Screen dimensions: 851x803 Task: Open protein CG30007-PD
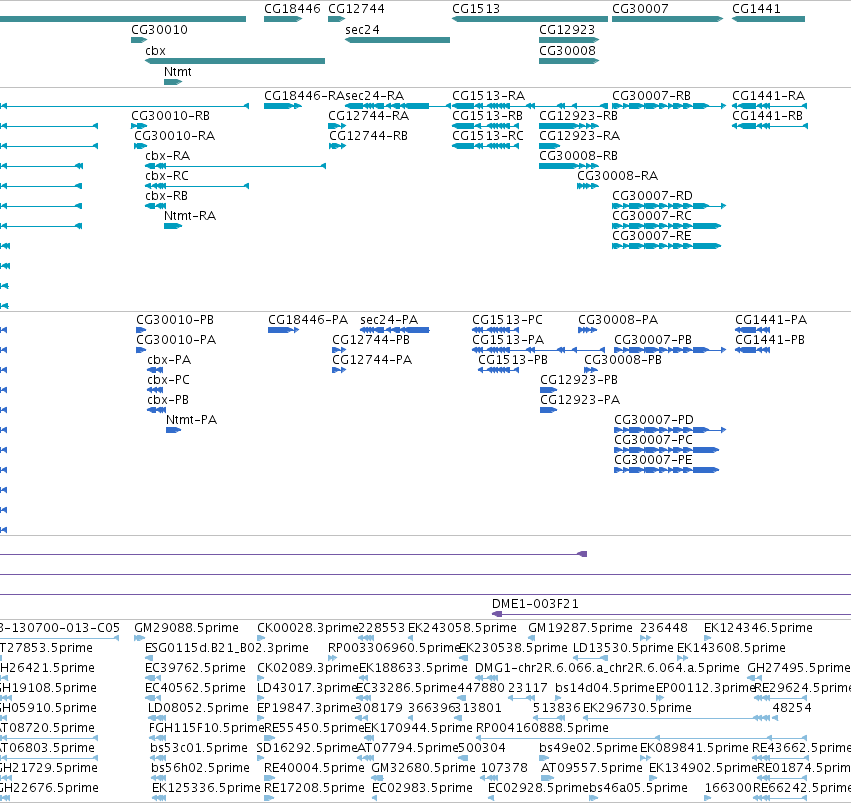coord(654,420)
